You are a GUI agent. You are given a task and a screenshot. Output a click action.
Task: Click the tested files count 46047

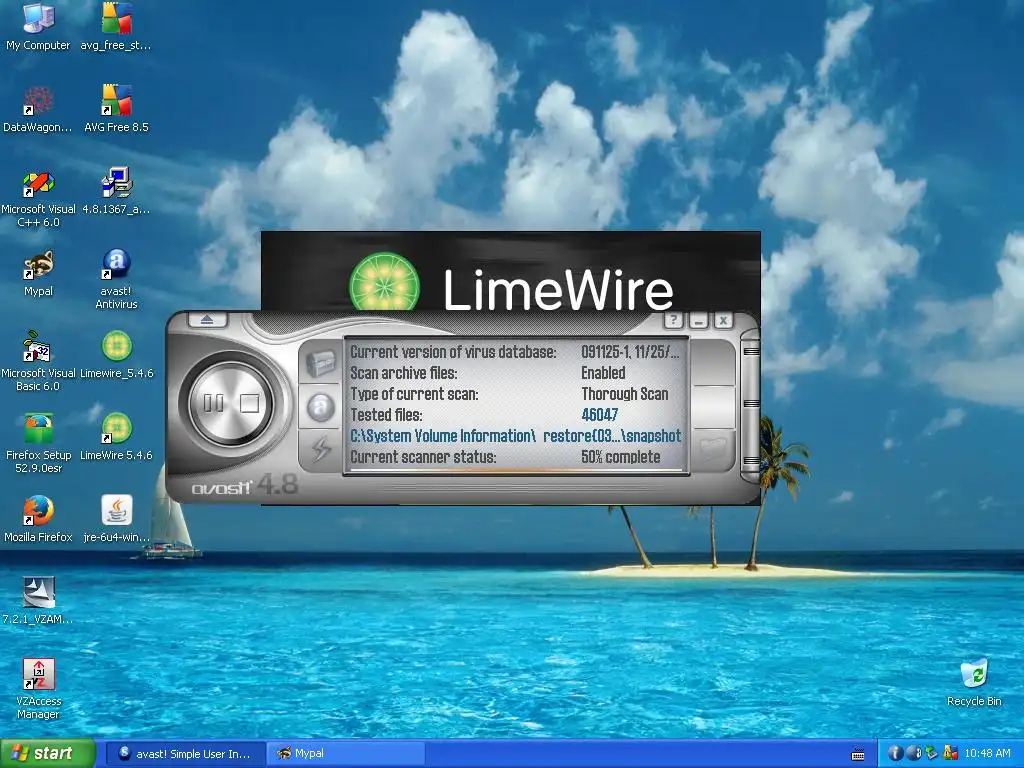click(600, 415)
